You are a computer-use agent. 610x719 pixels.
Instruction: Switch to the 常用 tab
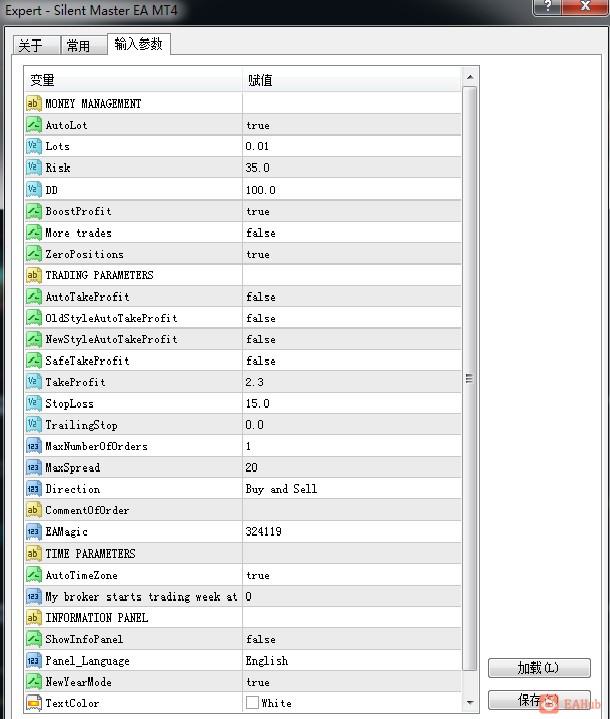[84, 45]
